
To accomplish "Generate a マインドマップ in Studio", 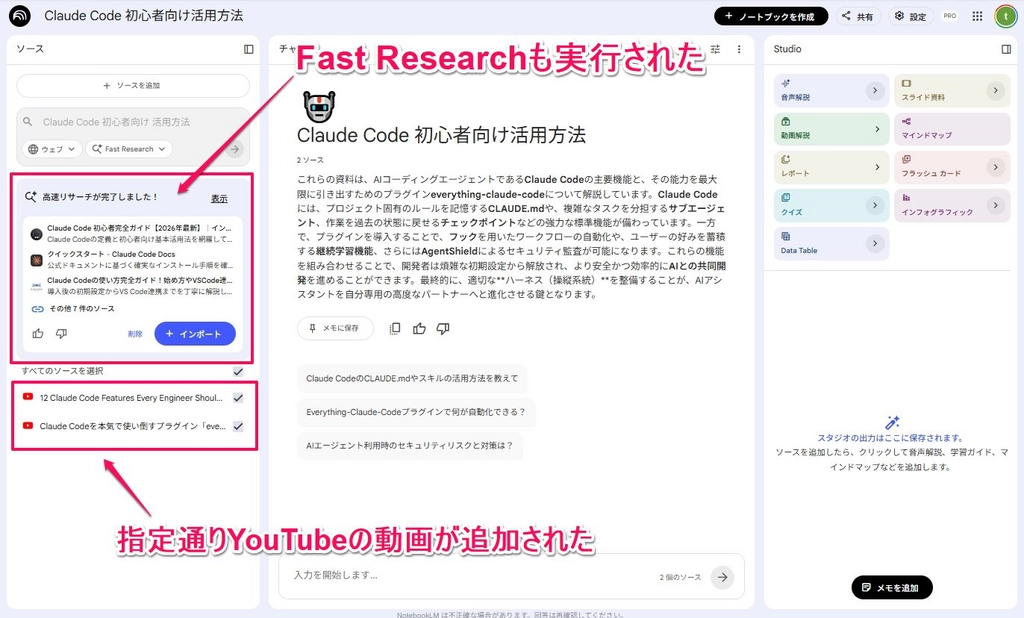I will pos(952,129).
